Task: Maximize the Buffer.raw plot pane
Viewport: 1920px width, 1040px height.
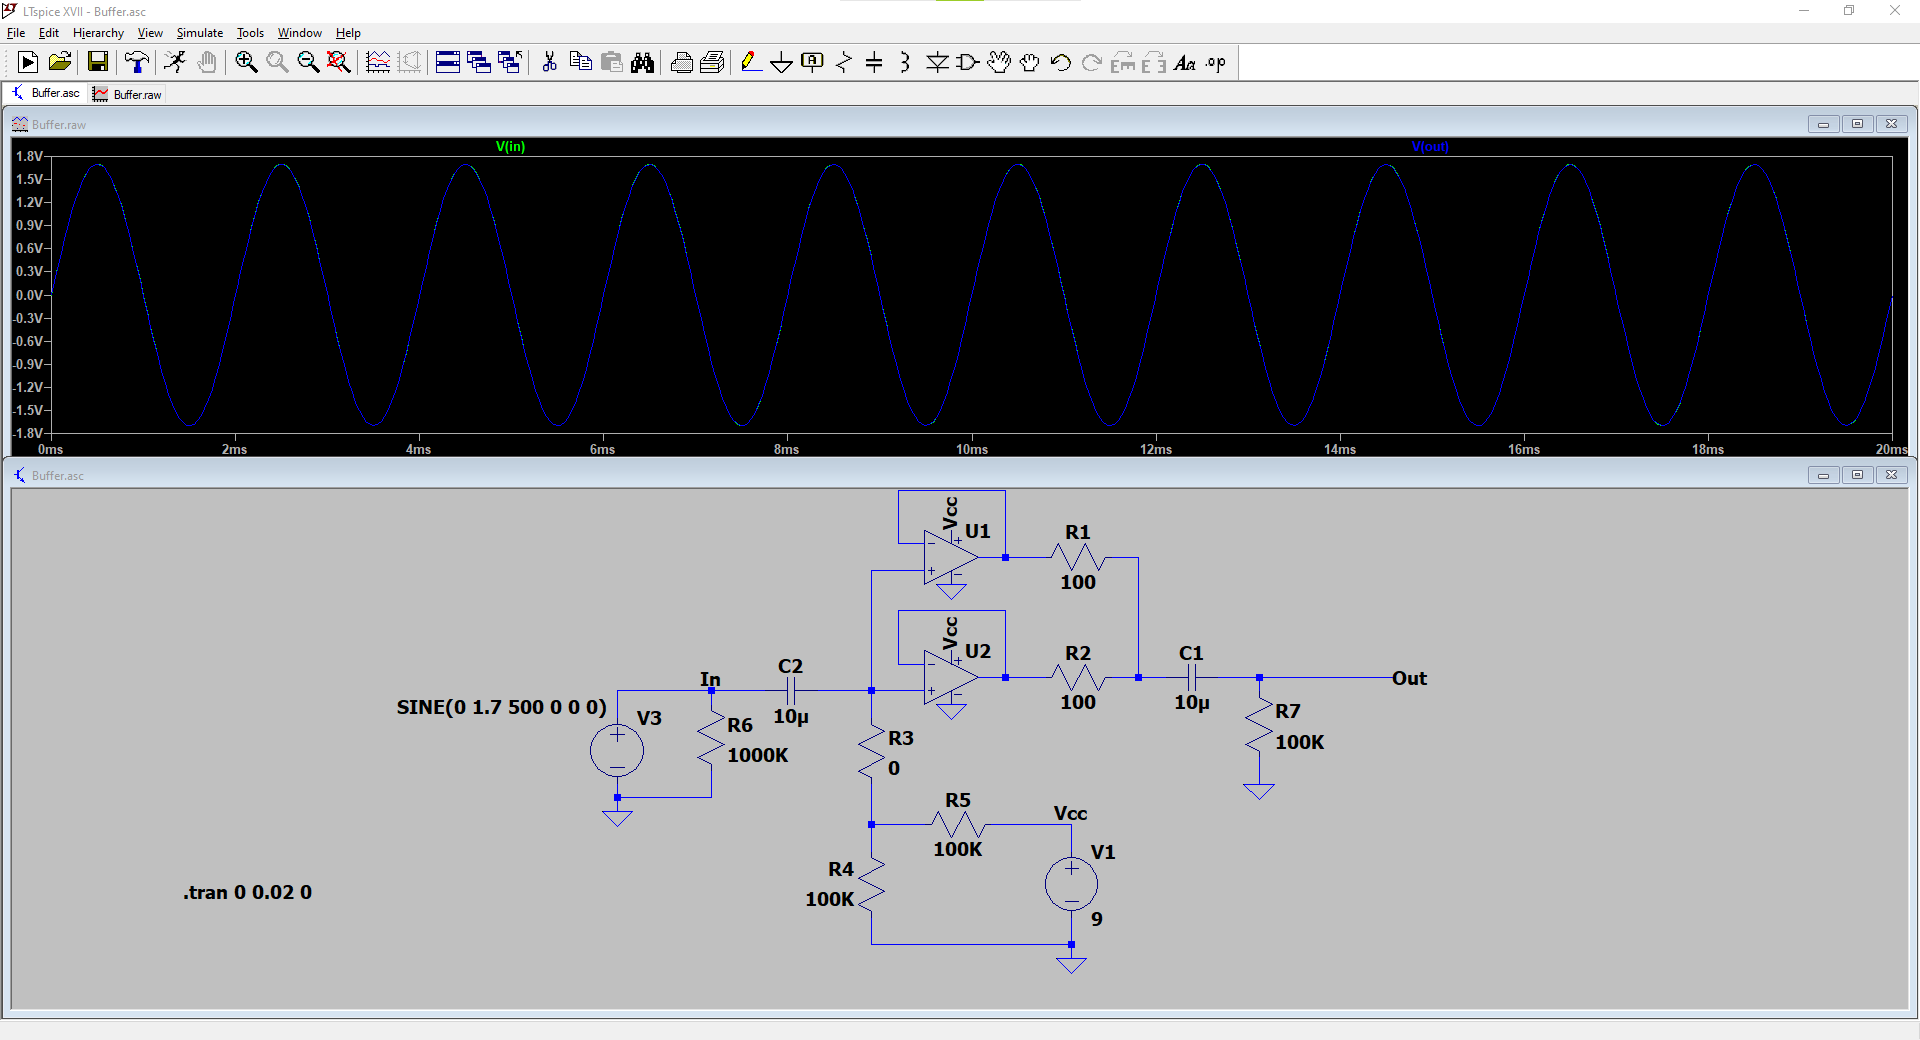Action: point(1857,124)
